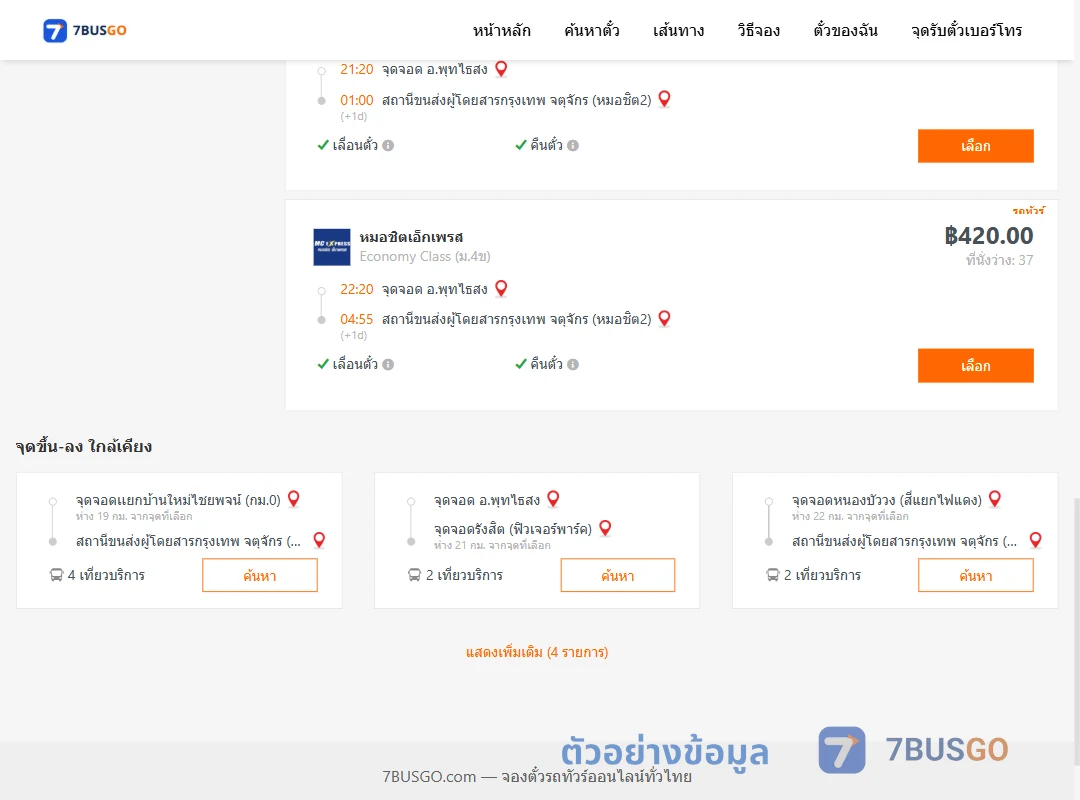Screen dimensions: 1080x800
Task: Search trips from จุดจอดแยกบ้านใหม่ไชยพจน์ with ค้นหา
Action: coord(260,575)
